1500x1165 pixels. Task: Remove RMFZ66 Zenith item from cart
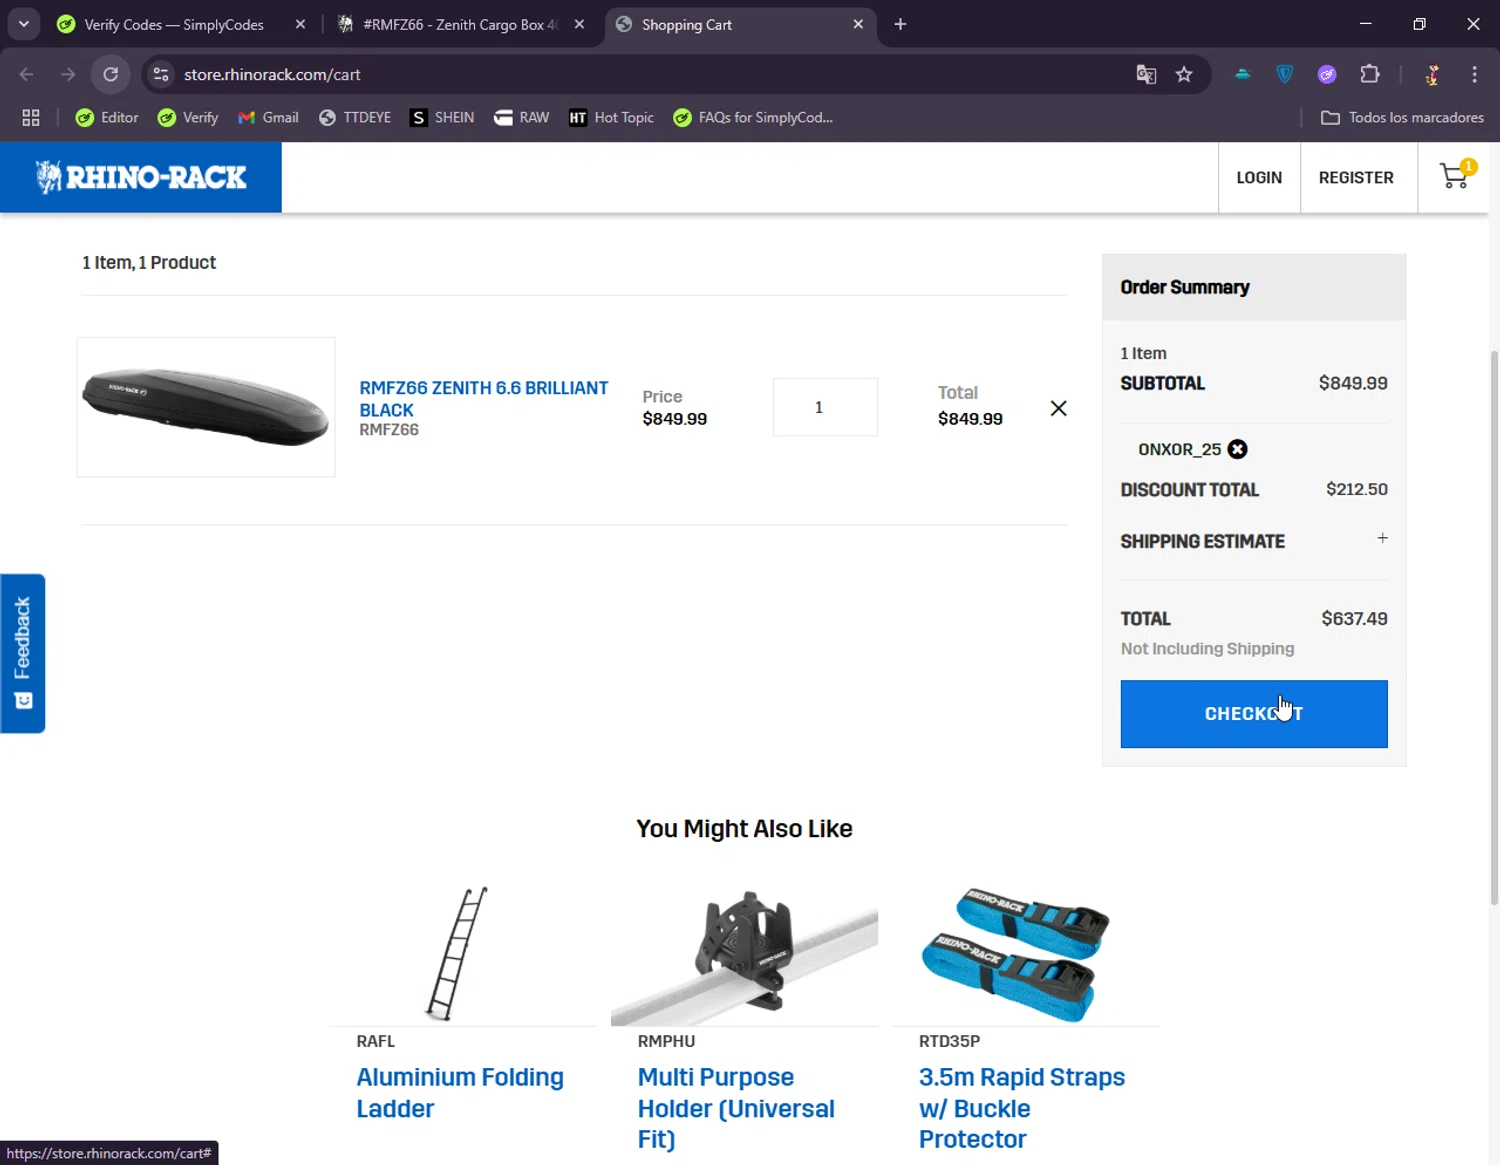click(1058, 408)
